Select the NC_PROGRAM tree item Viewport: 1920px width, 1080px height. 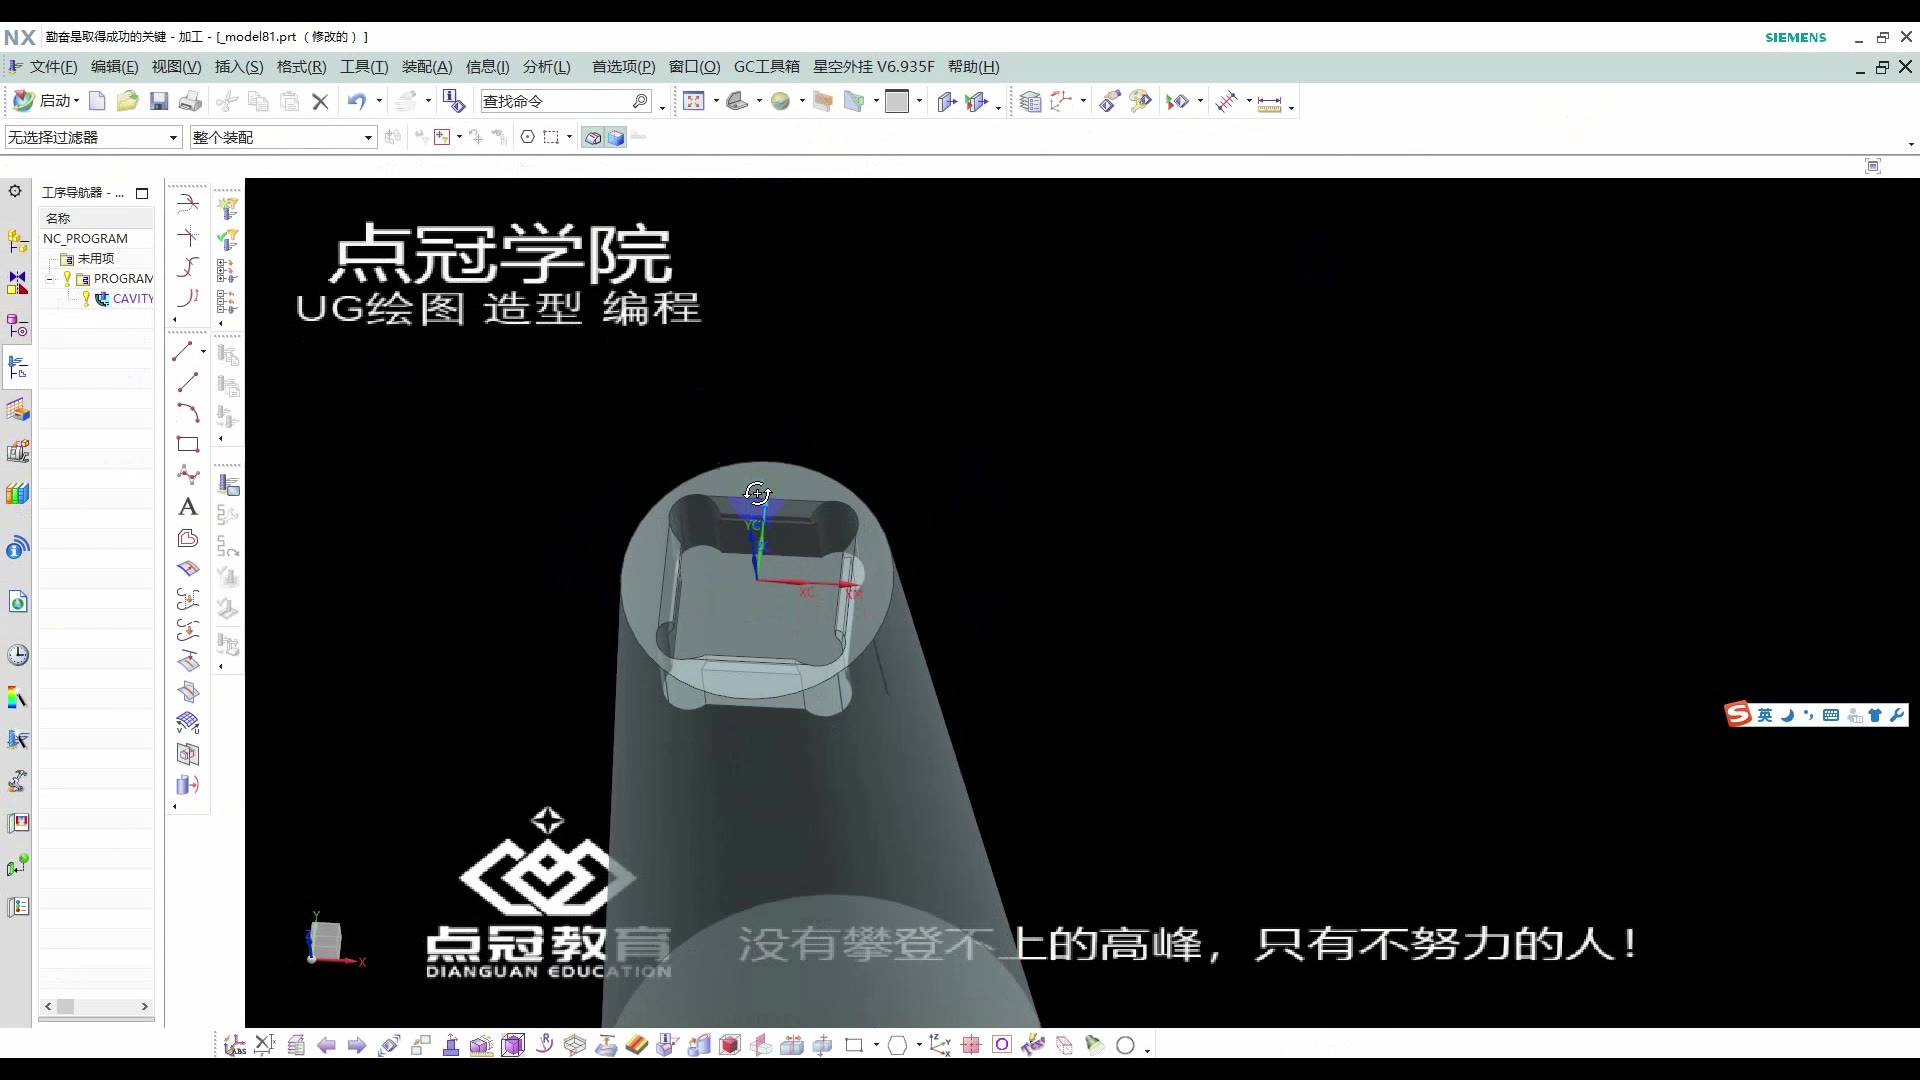click(x=85, y=239)
